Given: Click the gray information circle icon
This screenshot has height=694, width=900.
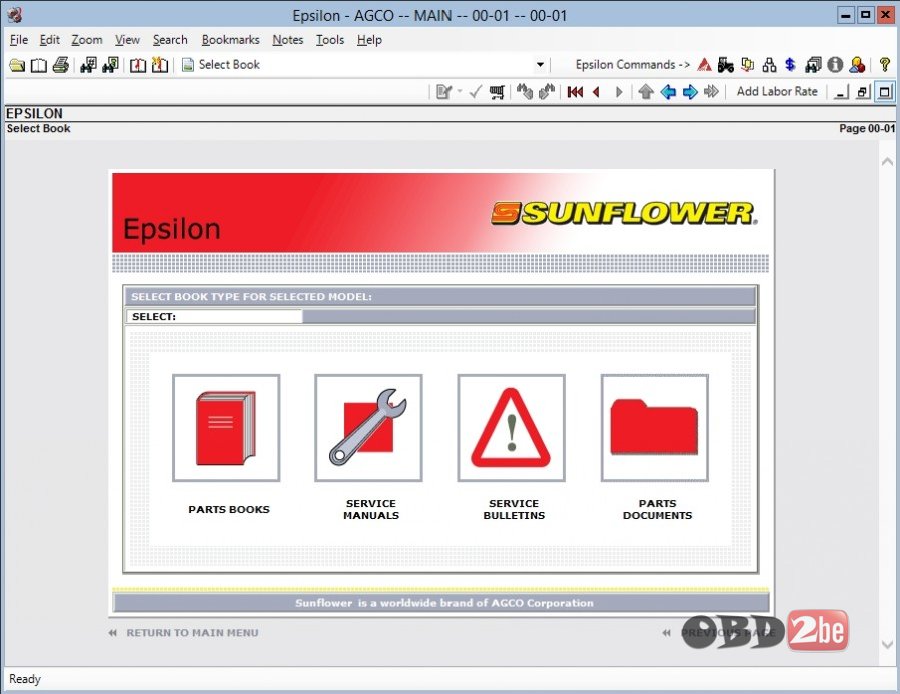Looking at the screenshot, I should coord(835,65).
